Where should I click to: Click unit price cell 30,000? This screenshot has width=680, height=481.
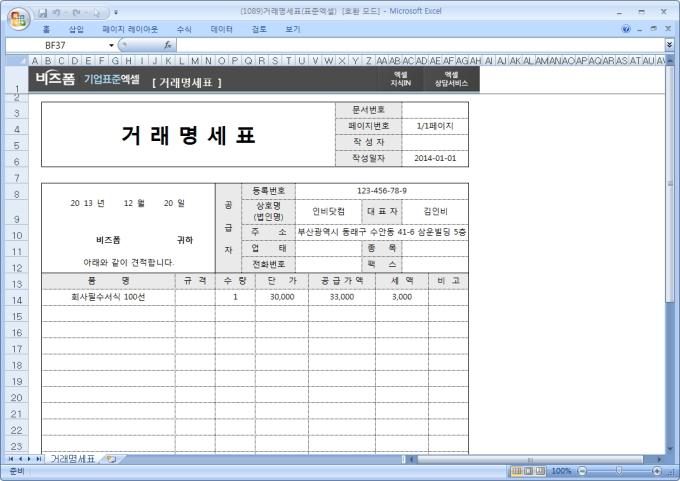pyautogui.click(x=282, y=297)
